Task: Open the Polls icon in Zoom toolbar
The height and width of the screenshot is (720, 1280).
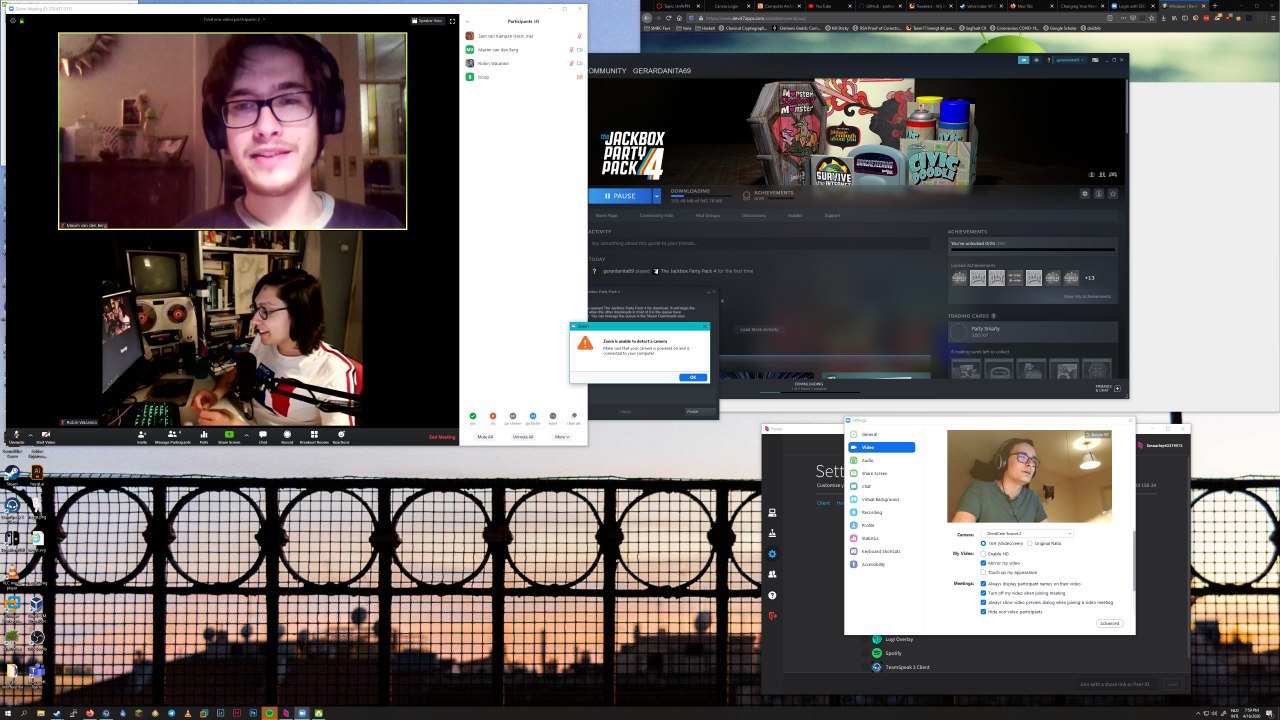Action: pos(204,434)
